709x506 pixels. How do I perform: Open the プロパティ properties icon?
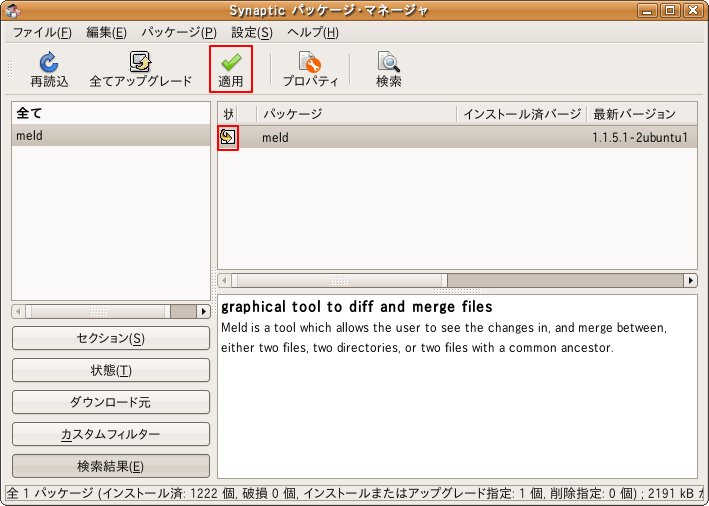[310, 63]
